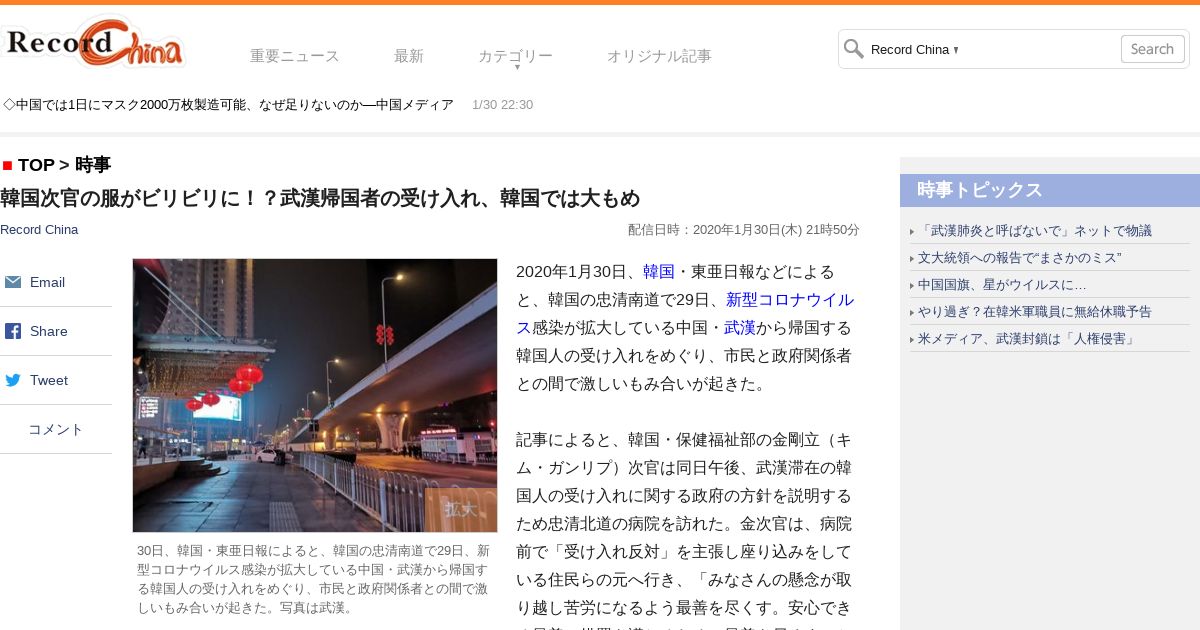Open the 重要ニュース menu item
Screen dimensions: 1200x630
coord(295,56)
